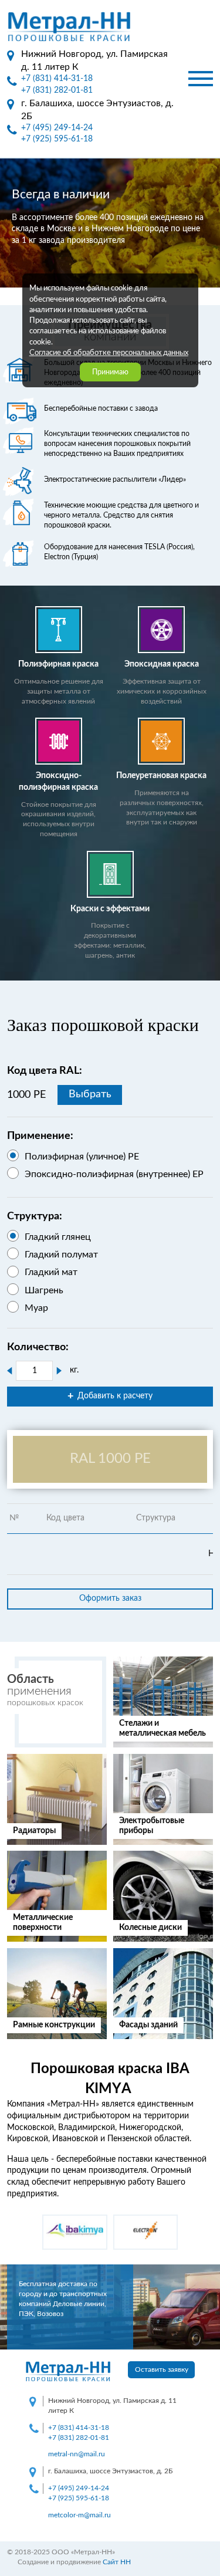This screenshot has width=220, height=2576.
Task: Select the Гладкий полумат structure option
Action: pos(13,1253)
